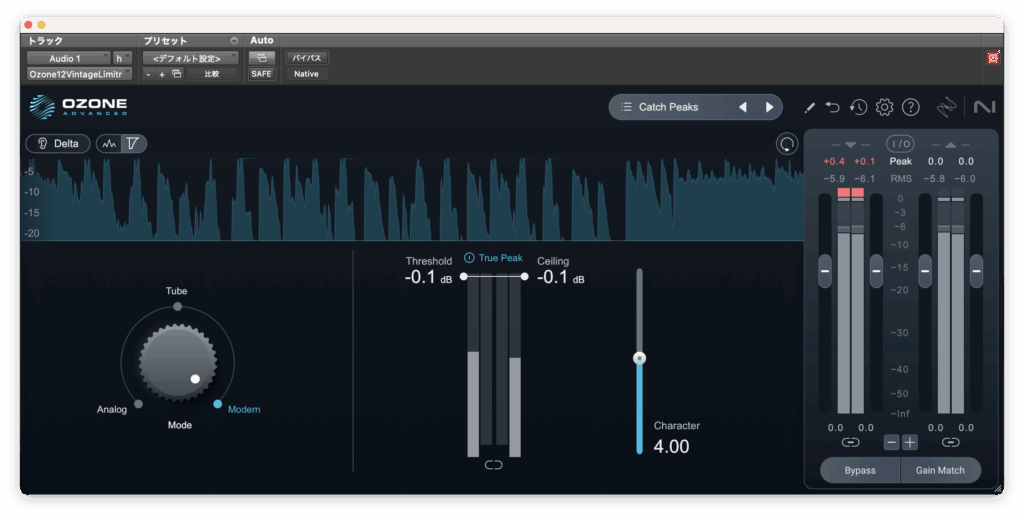Click the pencil edit preset icon
The width and height of the screenshot is (1024, 518).
pos(809,107)
